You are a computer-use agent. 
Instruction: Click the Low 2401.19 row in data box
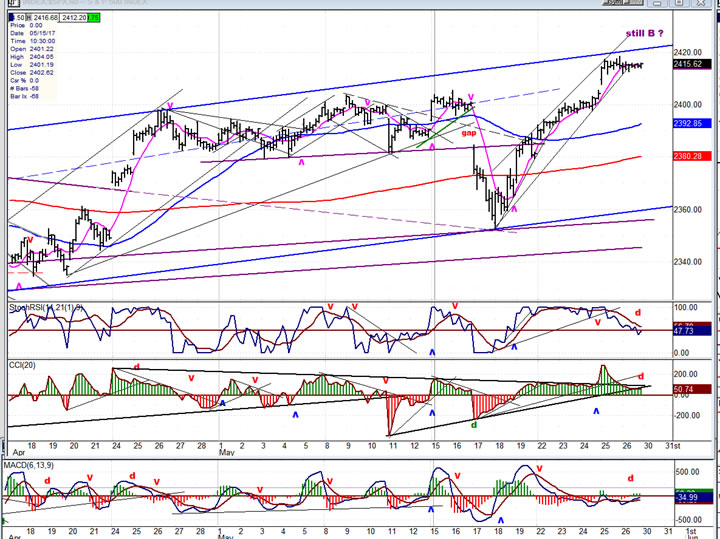[33, 65]
